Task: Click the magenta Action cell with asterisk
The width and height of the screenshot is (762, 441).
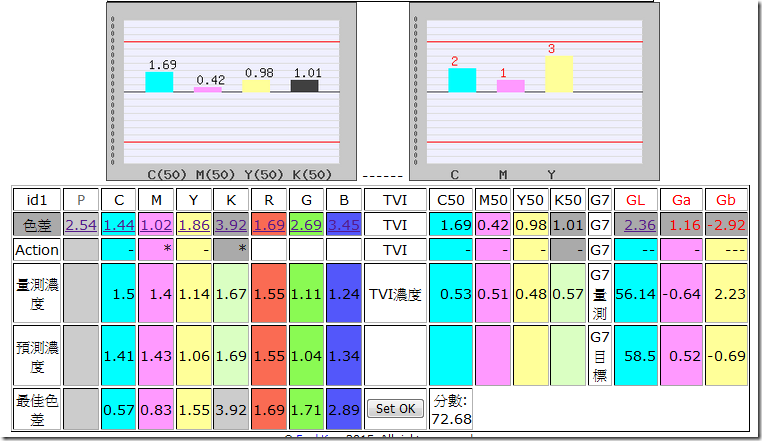Action: tap(156, 249)
